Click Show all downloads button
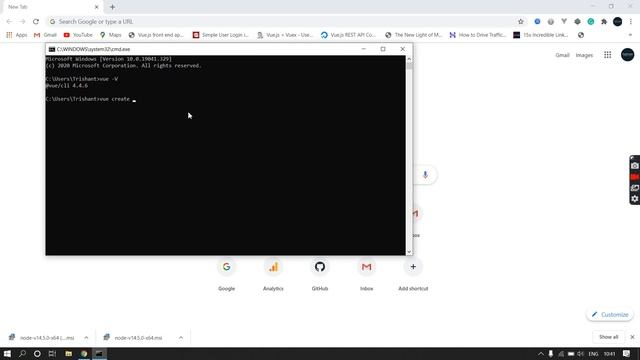Viewport: 640px width, 360px height. (x=609, y=337)
